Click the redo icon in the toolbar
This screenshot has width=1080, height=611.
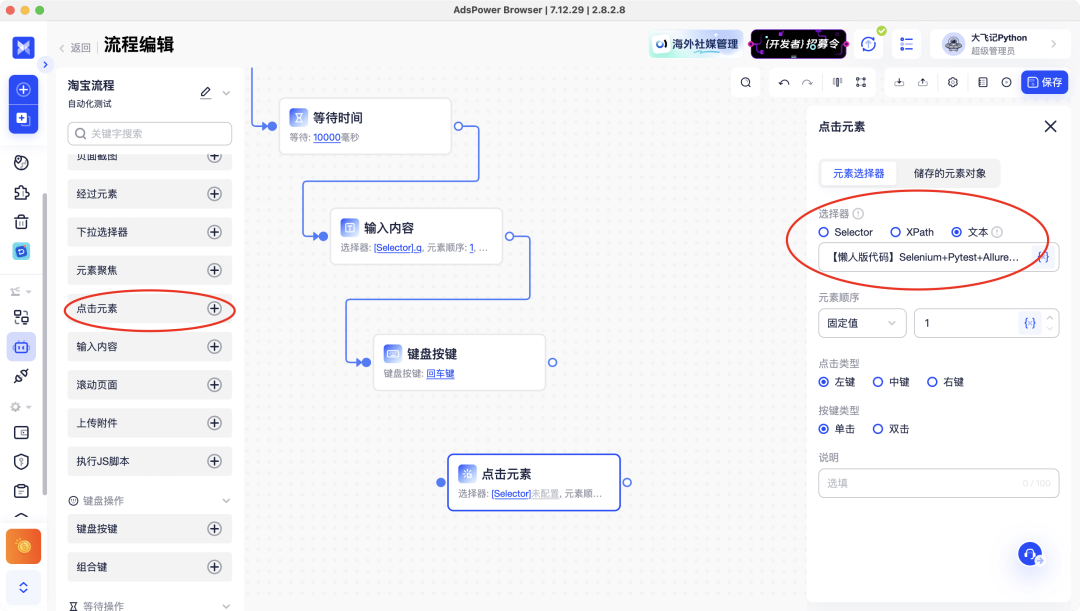807,82
